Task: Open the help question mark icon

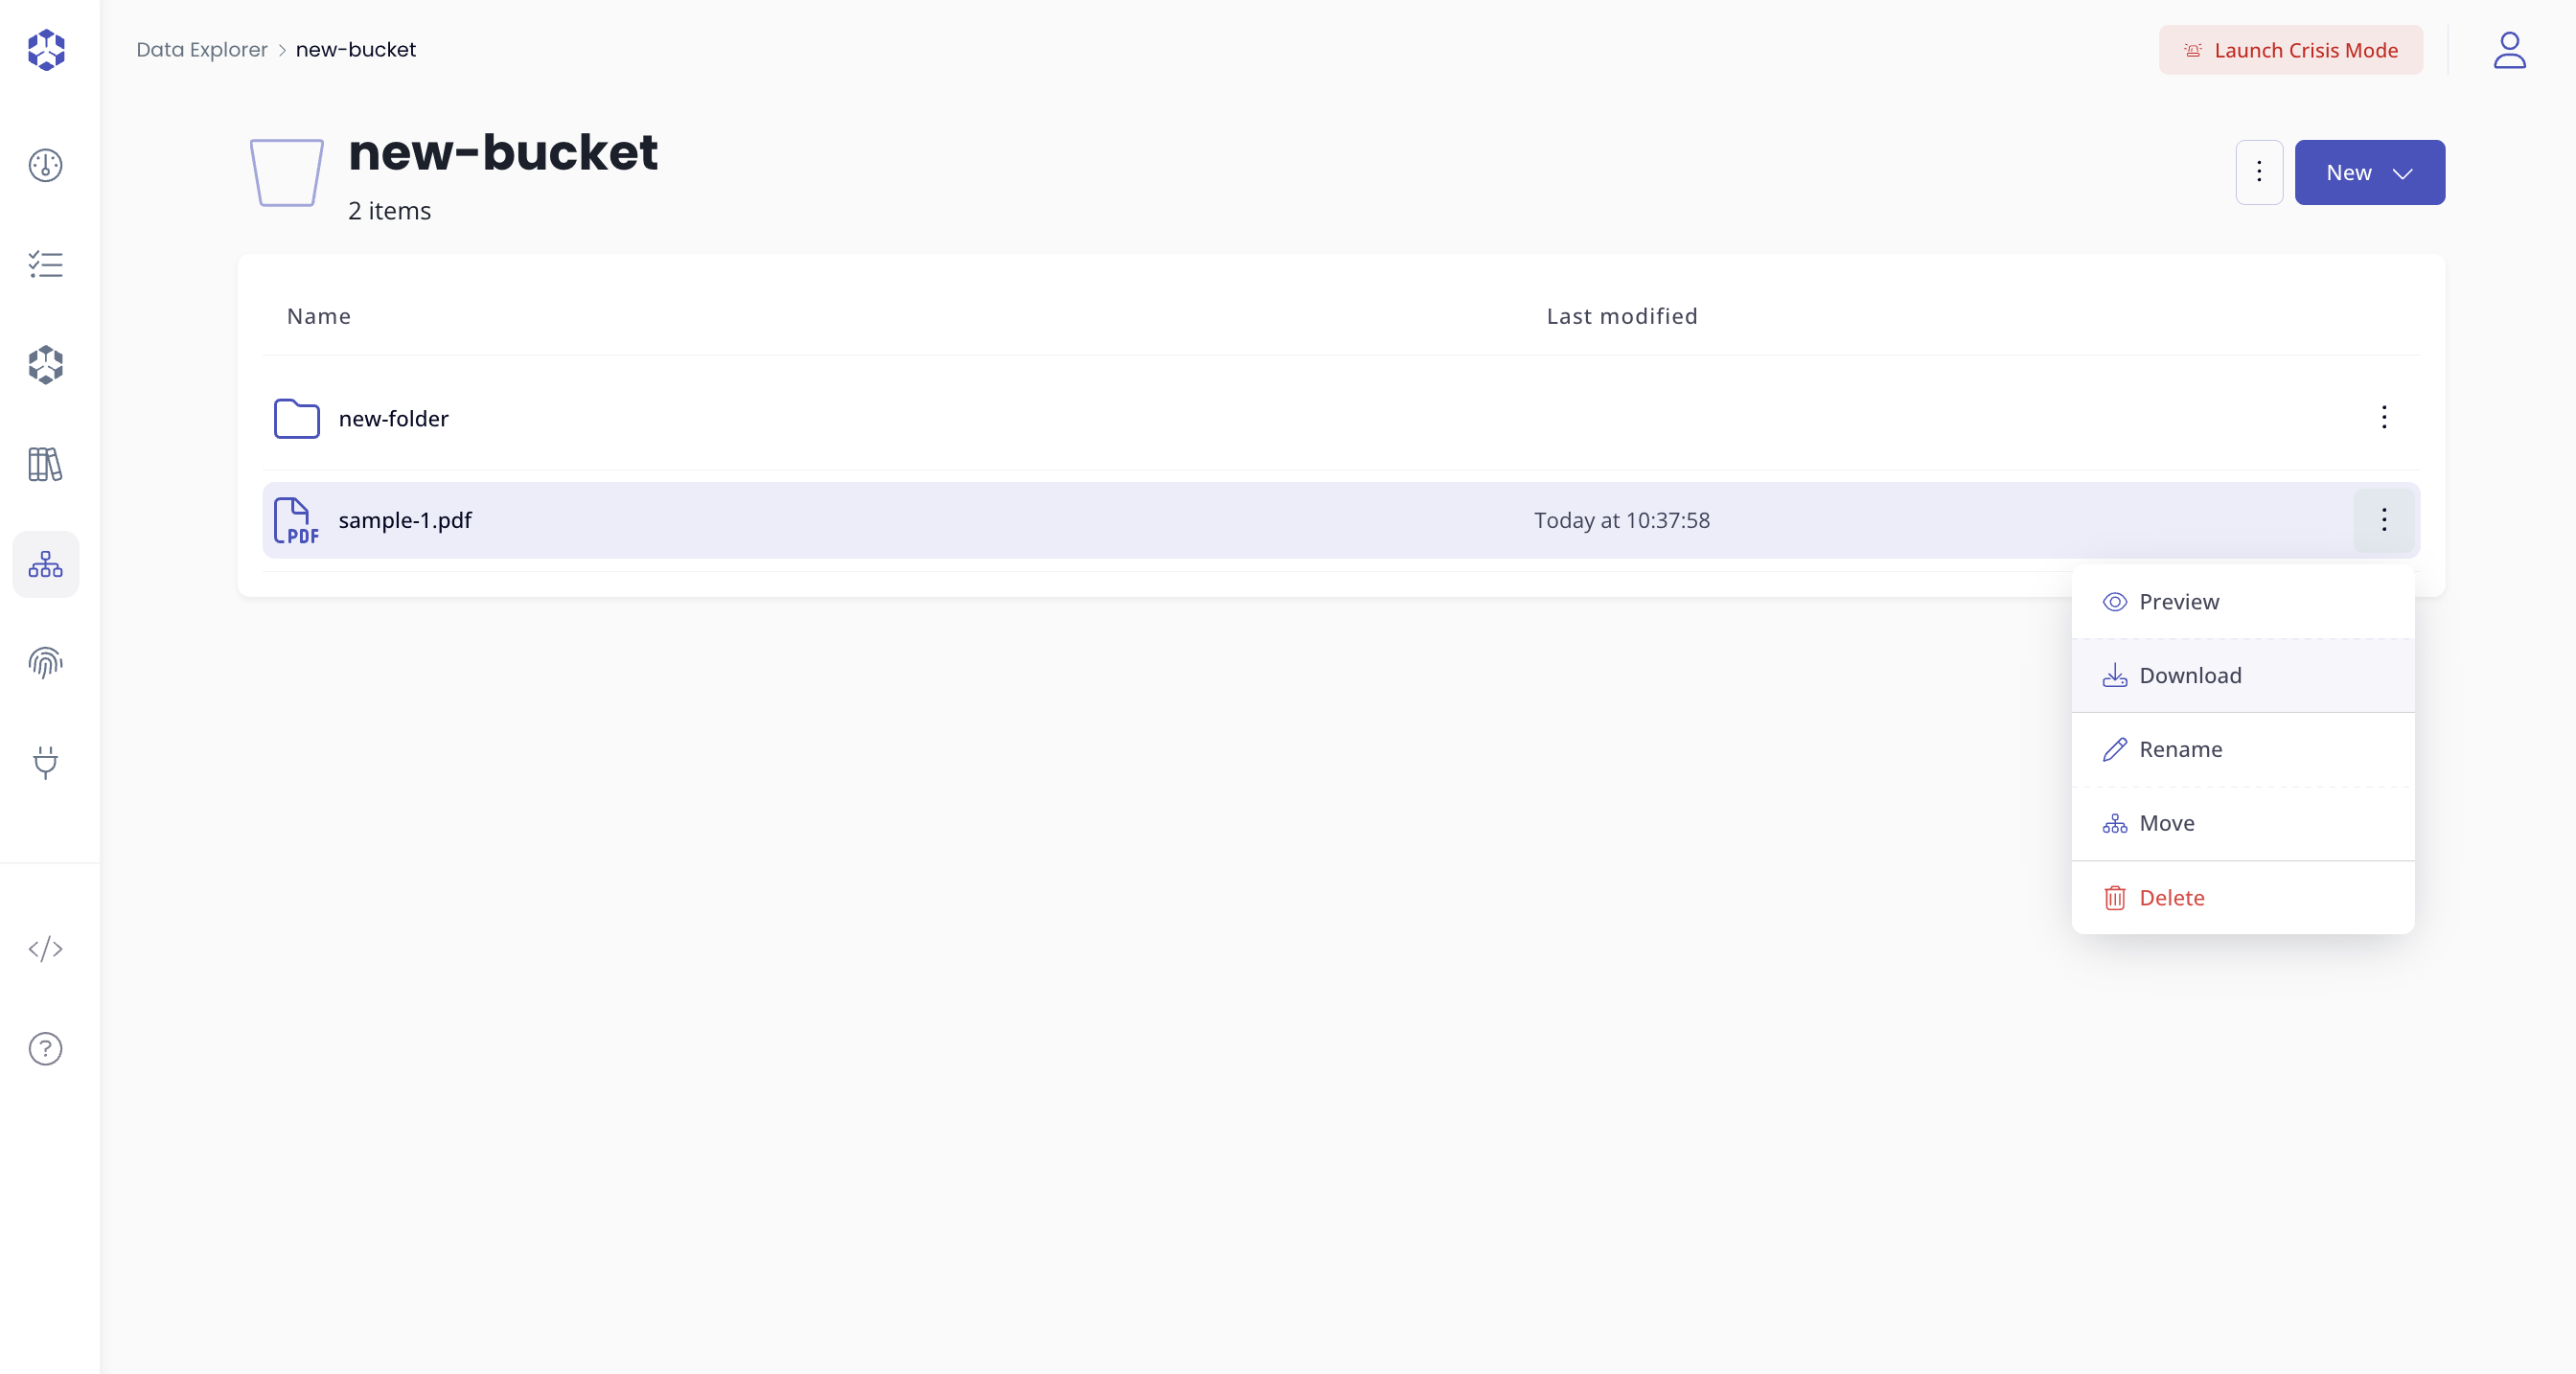Action: pyautogui.click(x=45, y=1048)
